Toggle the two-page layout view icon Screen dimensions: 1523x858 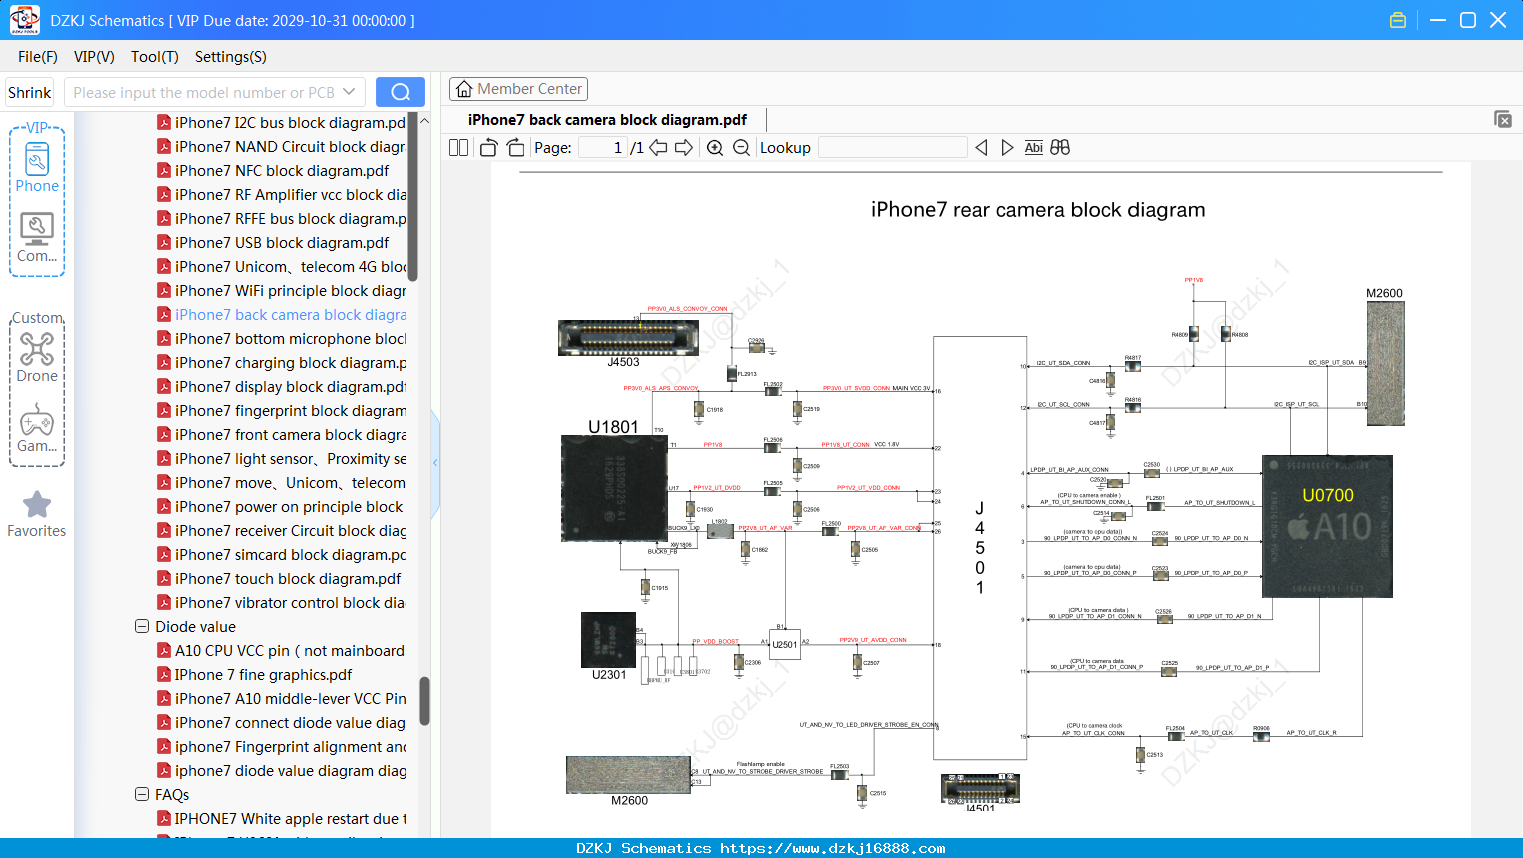tap(459, 148)
